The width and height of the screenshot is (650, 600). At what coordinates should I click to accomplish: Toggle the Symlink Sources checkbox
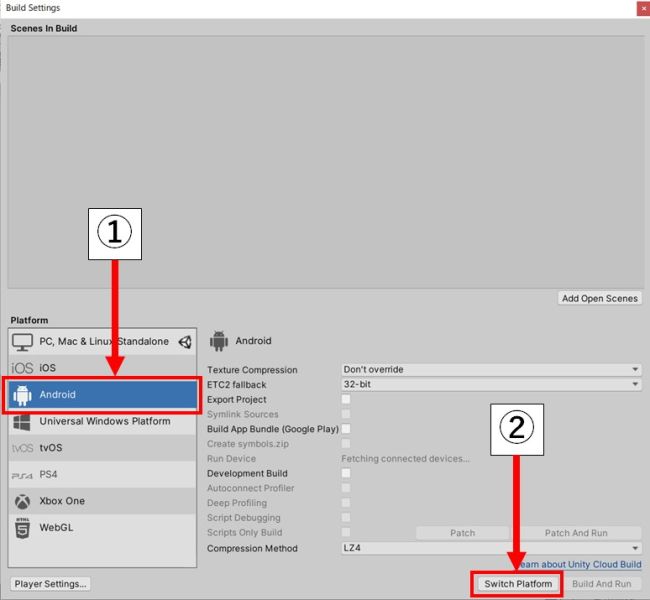(346, 414)
